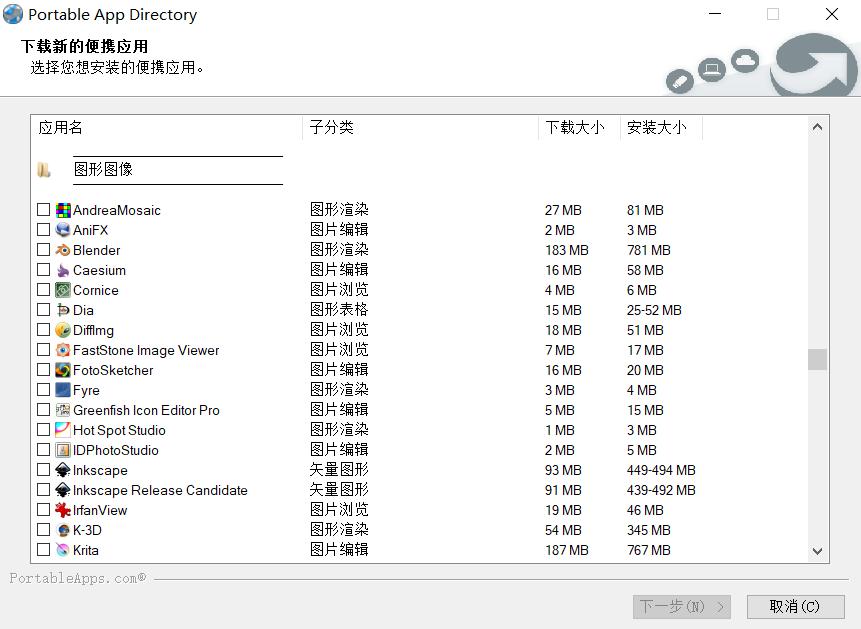Select the K-3D checkbox
Image resolution: width=861 pixels, height=629 pixels.
click(43, 530)
